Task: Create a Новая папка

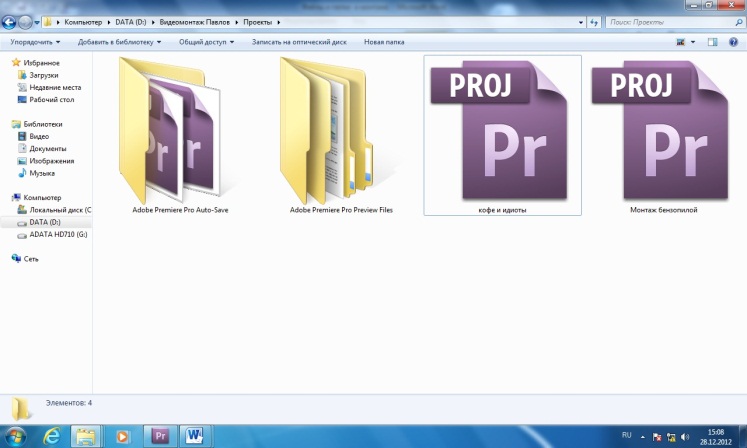Action: click(384, 42)
